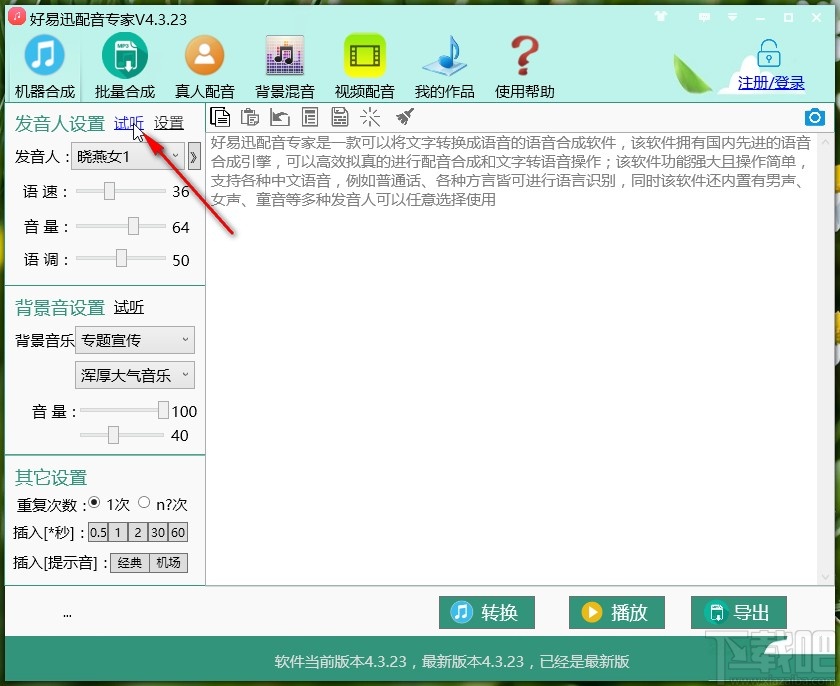
Task: Click the paste clipboard toolbar icon
Action: point(250,117)
